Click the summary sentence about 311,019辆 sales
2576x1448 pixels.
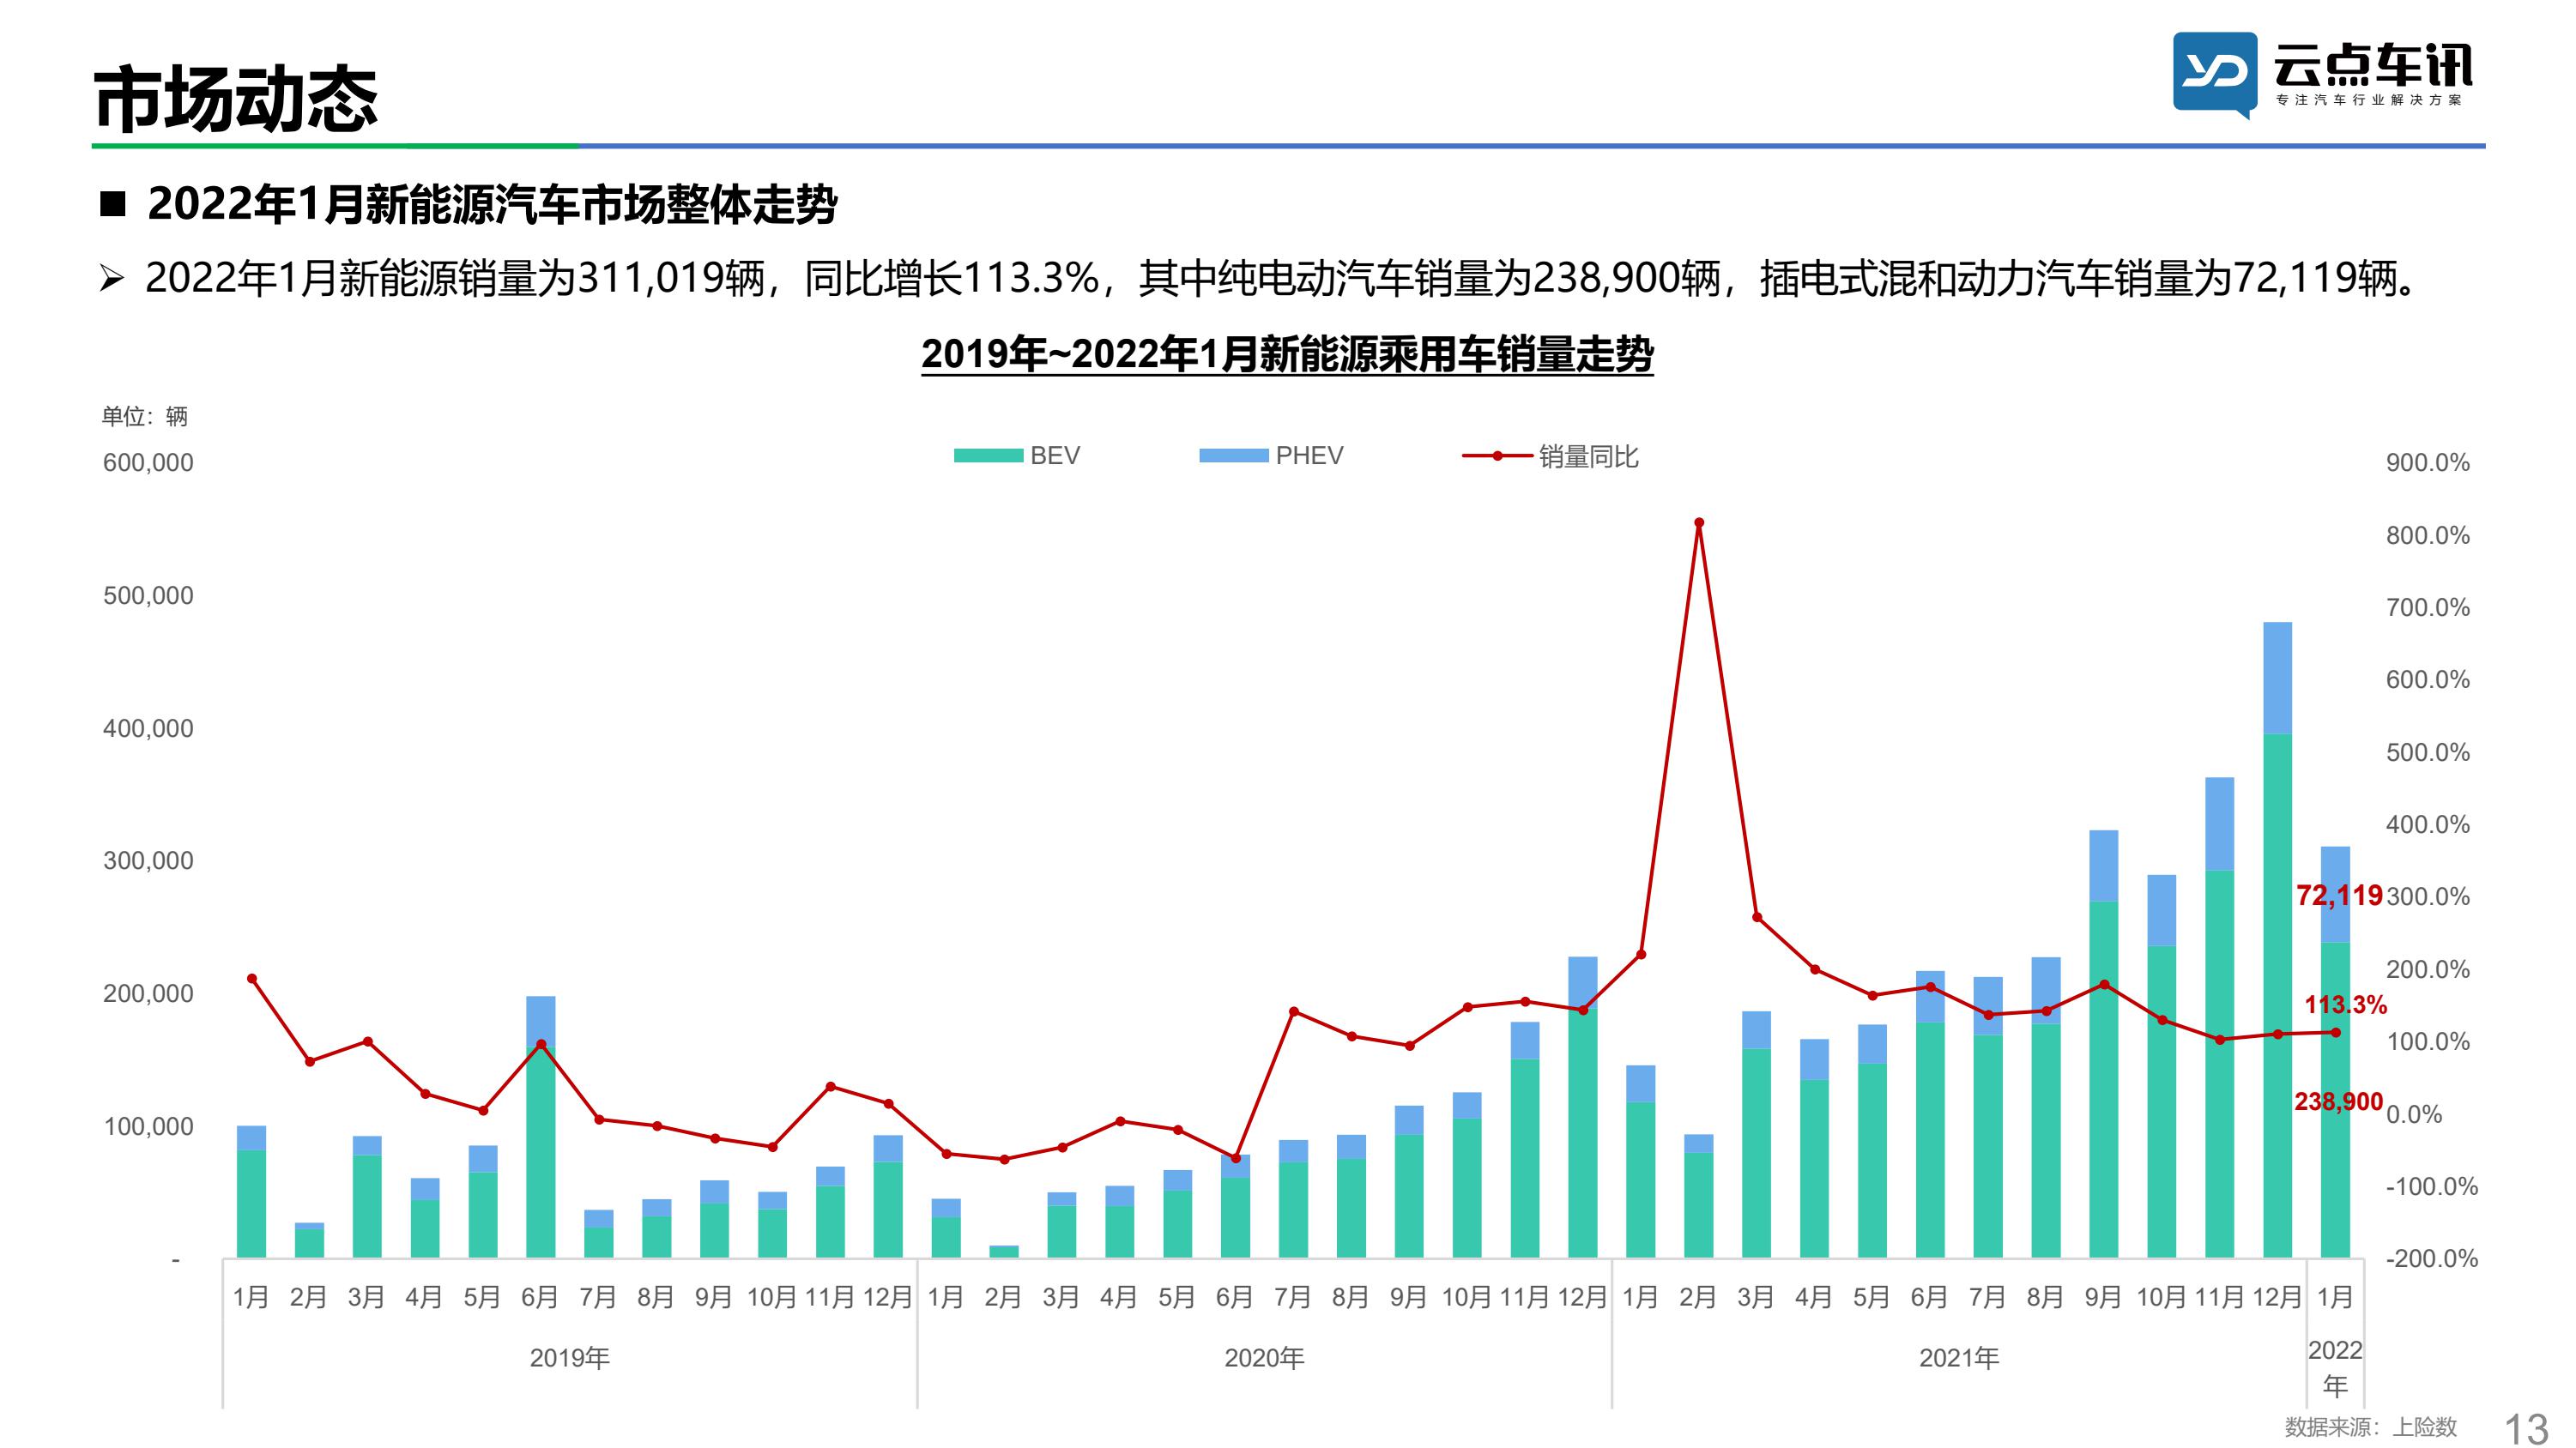coord(1281,278)
